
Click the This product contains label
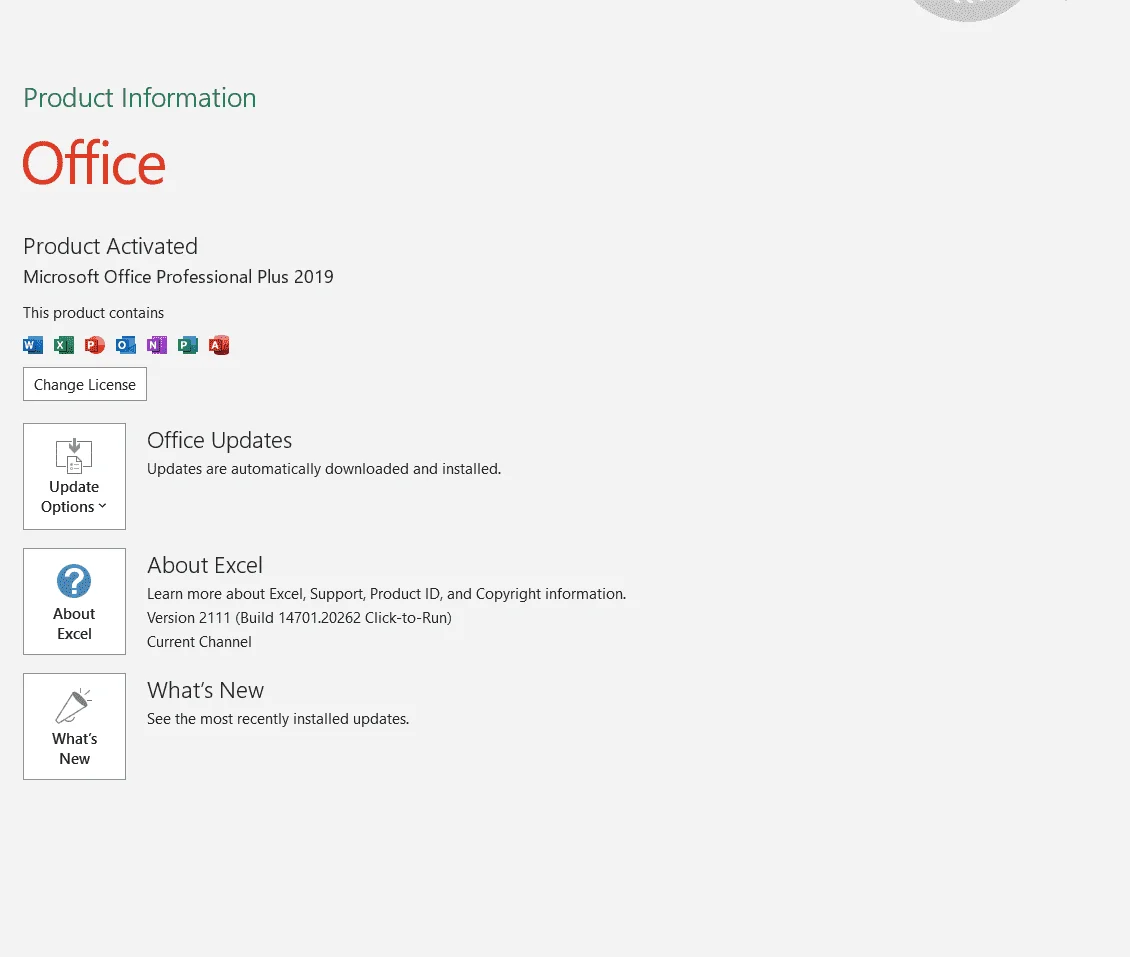tap(94, 313)
